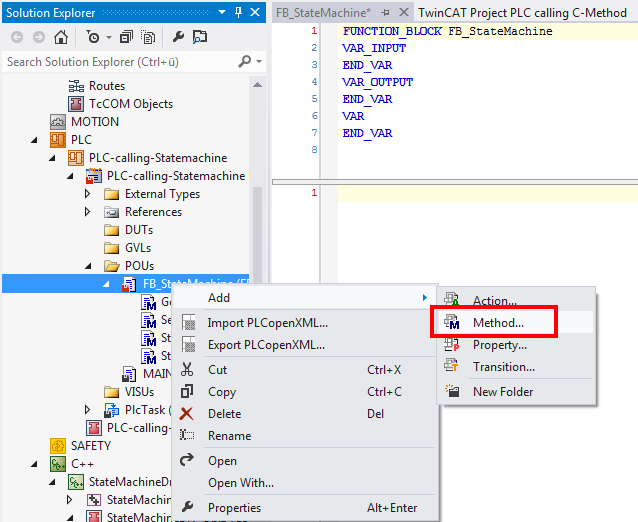Image resolution: width=638 pixels, height=522 pixels.
Task: Click the VAR_INPUT declaration line
Action: (x=374, y=48)
